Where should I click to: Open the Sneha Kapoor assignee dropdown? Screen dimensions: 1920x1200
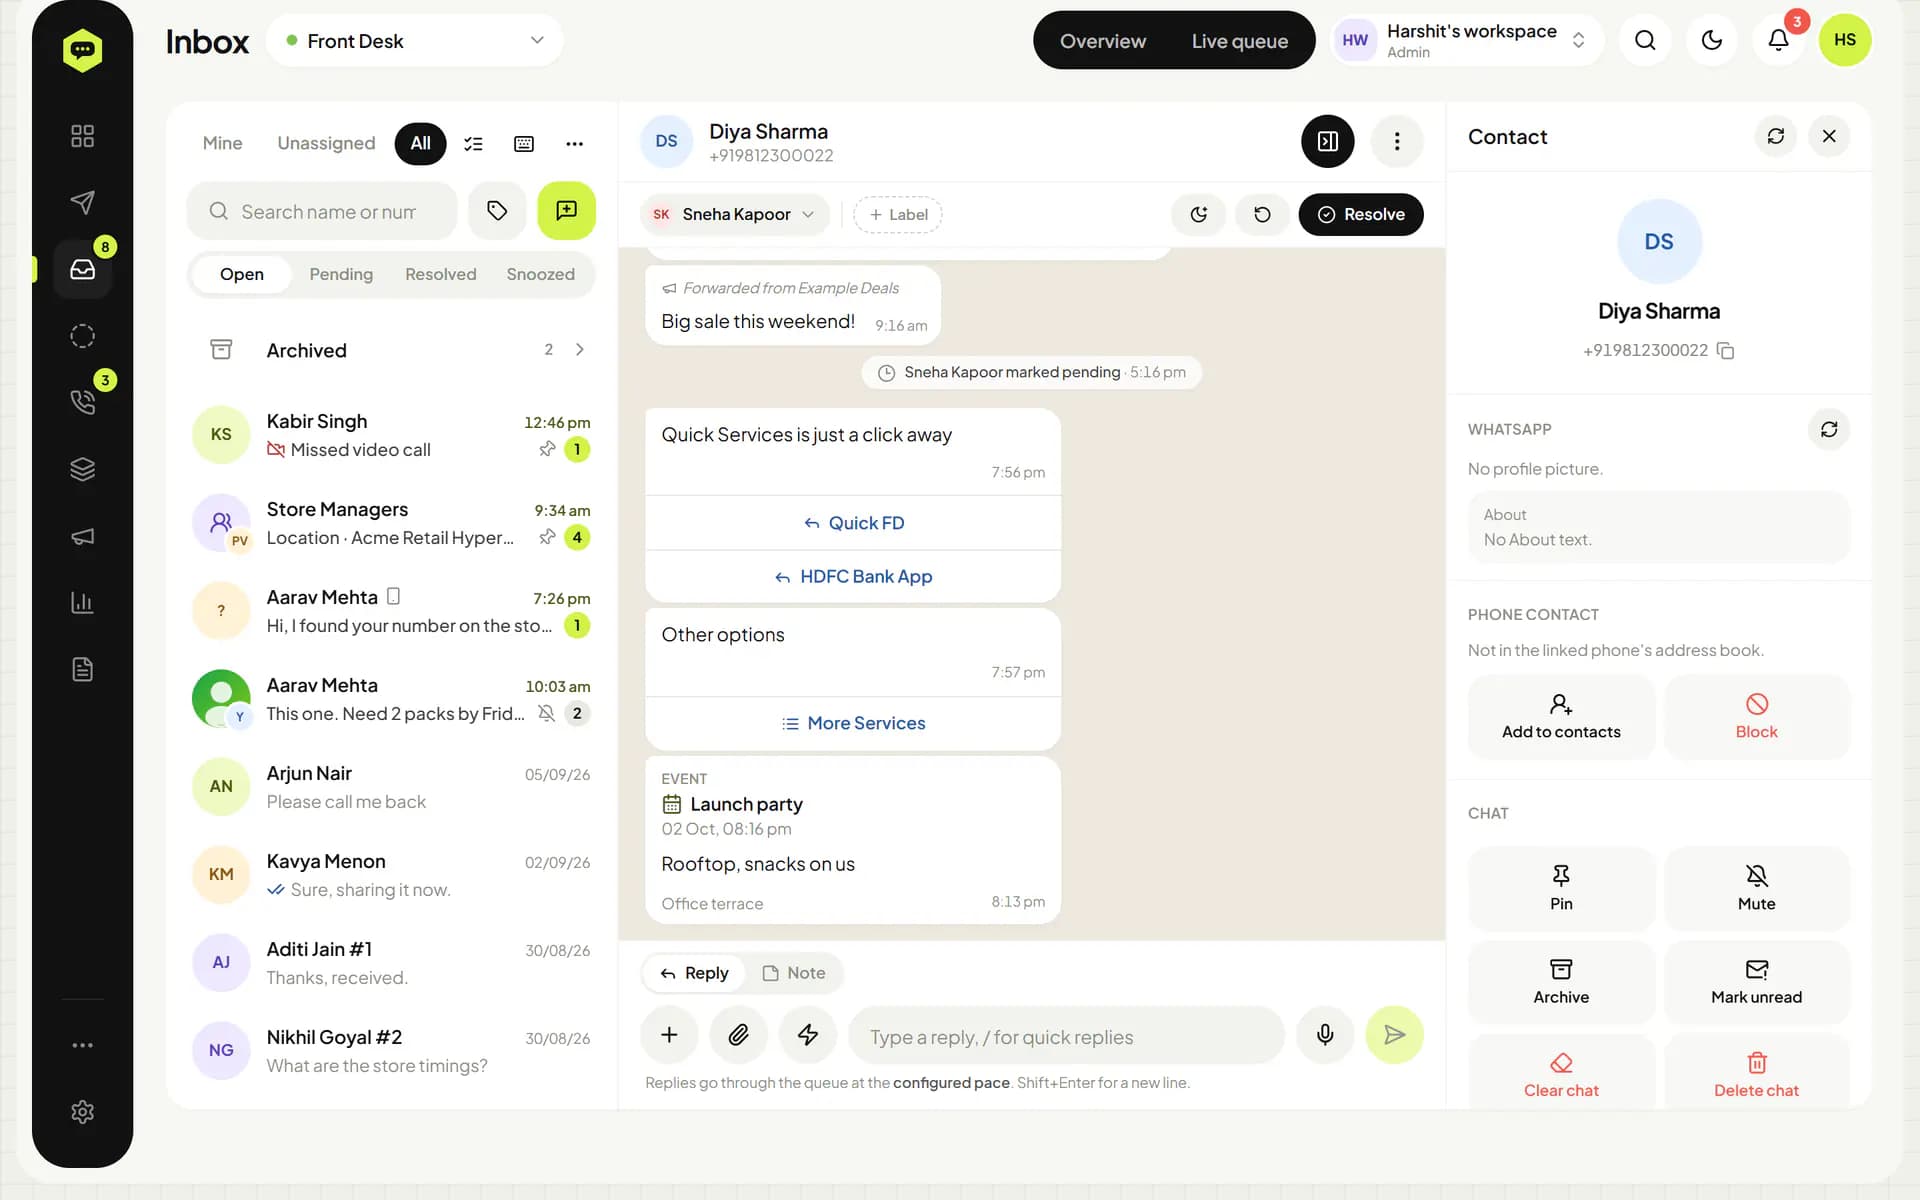734,214
